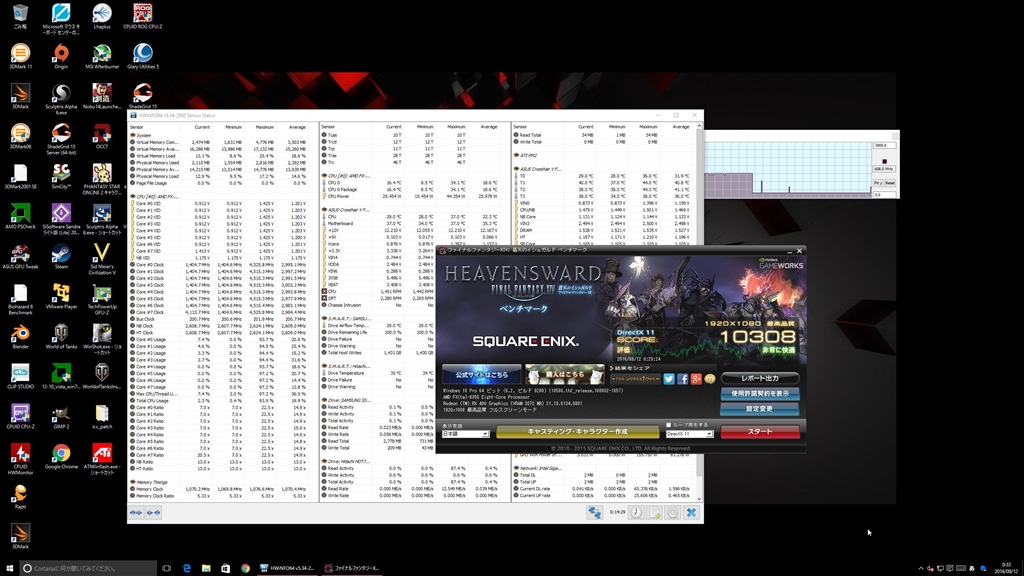
Task: Share score on Twitter in benchmark
Action: (669, 379)
